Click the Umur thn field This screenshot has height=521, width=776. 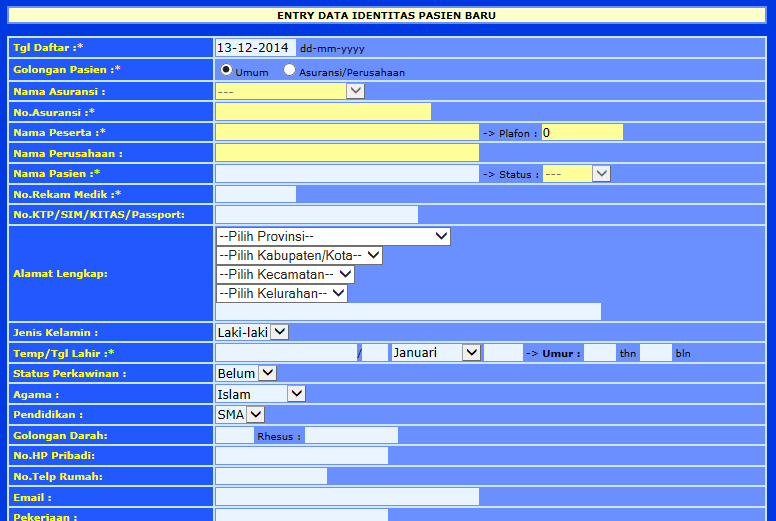click(x=600, y=353)
